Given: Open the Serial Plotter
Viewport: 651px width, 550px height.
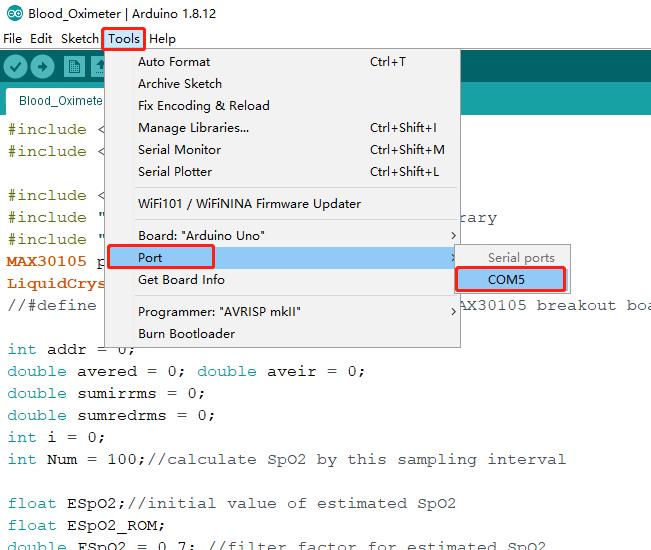Looking at the screenshot, I should tap(175, 172).
